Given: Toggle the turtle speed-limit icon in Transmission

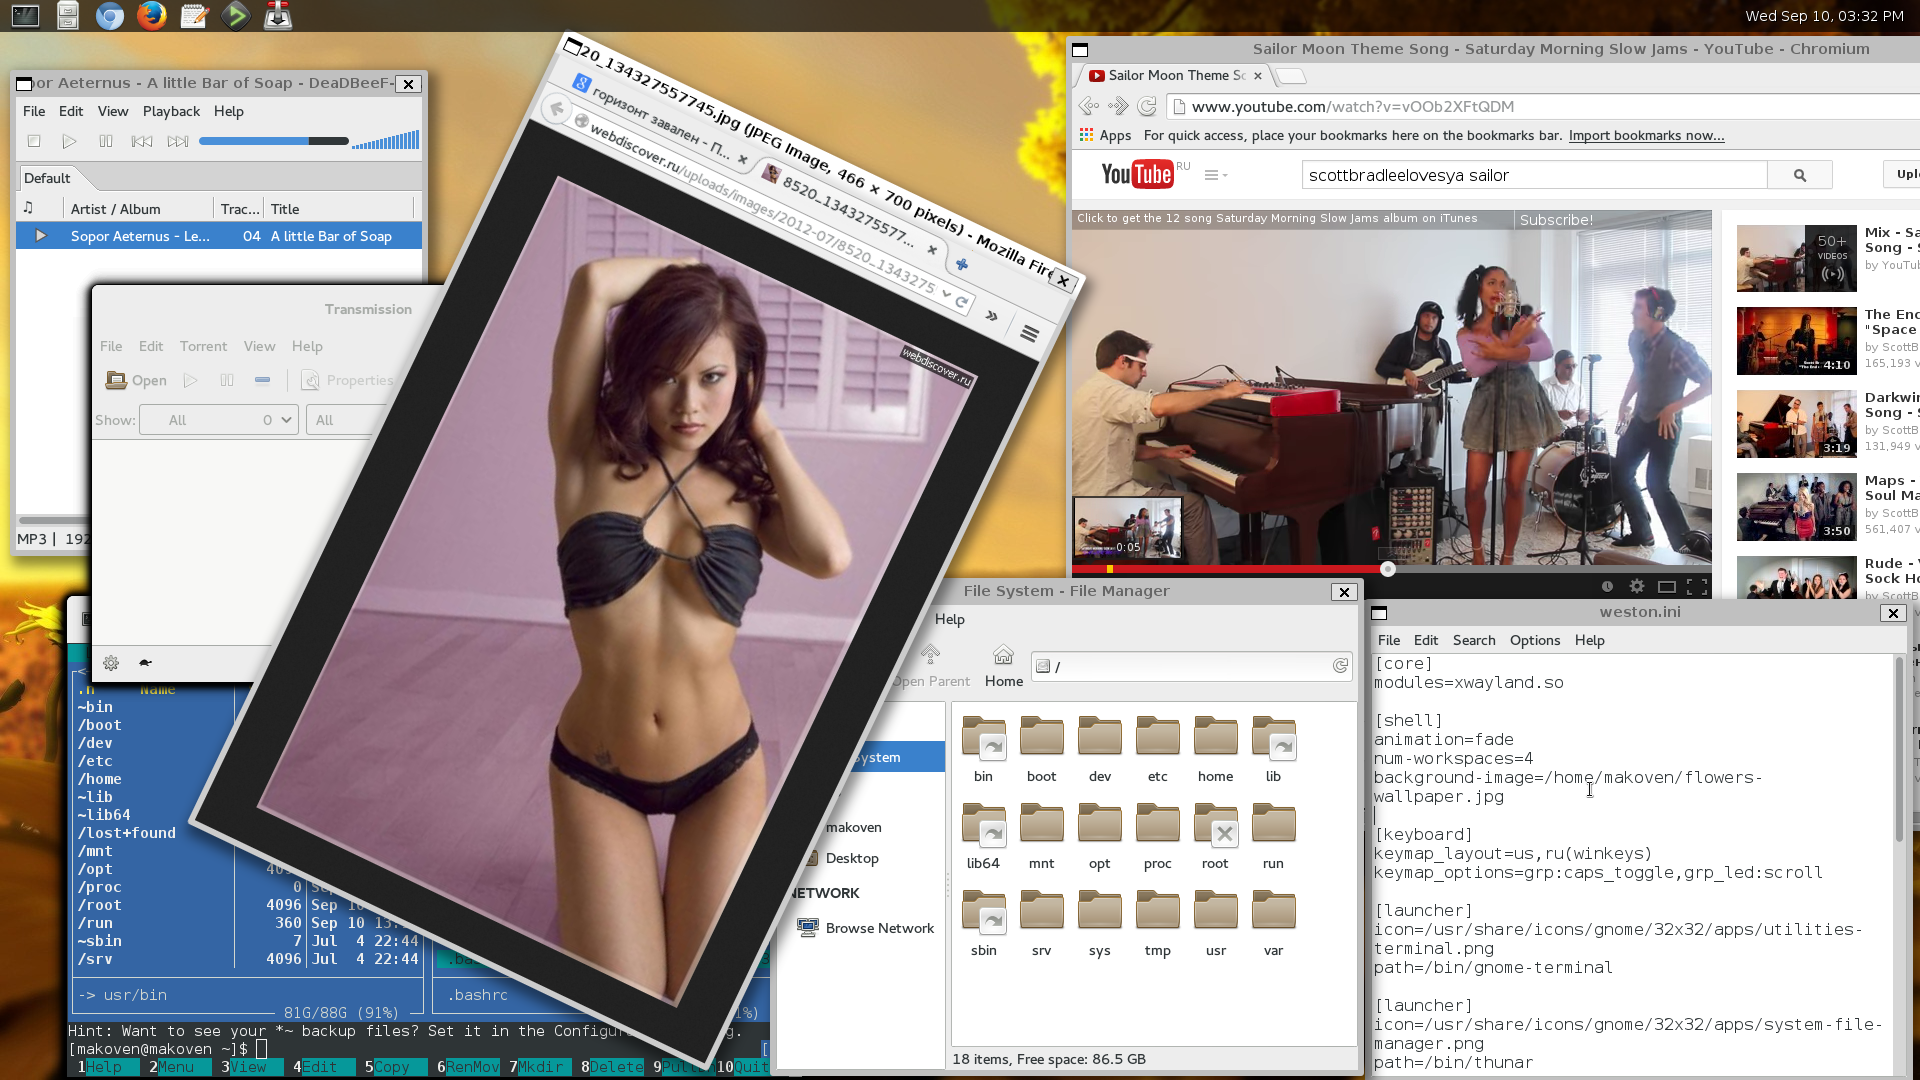Looking at the screenshot, I should click(x=146, y=663).
